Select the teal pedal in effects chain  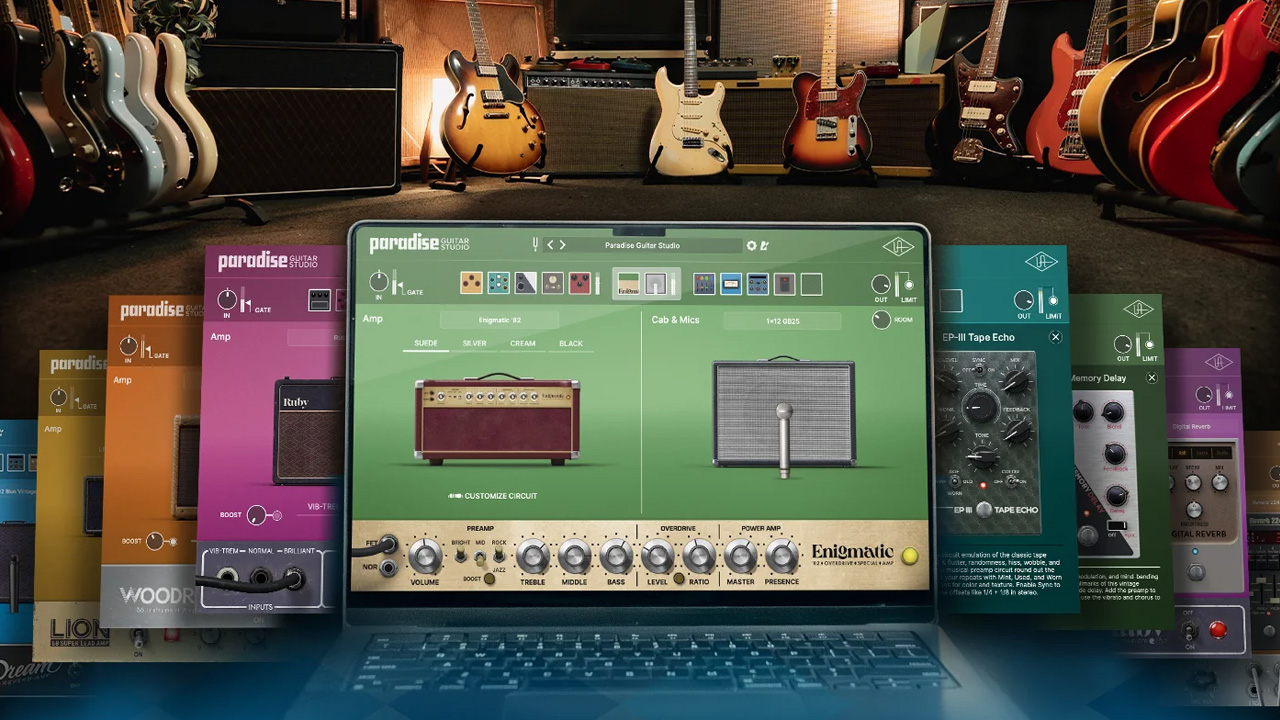498,284
